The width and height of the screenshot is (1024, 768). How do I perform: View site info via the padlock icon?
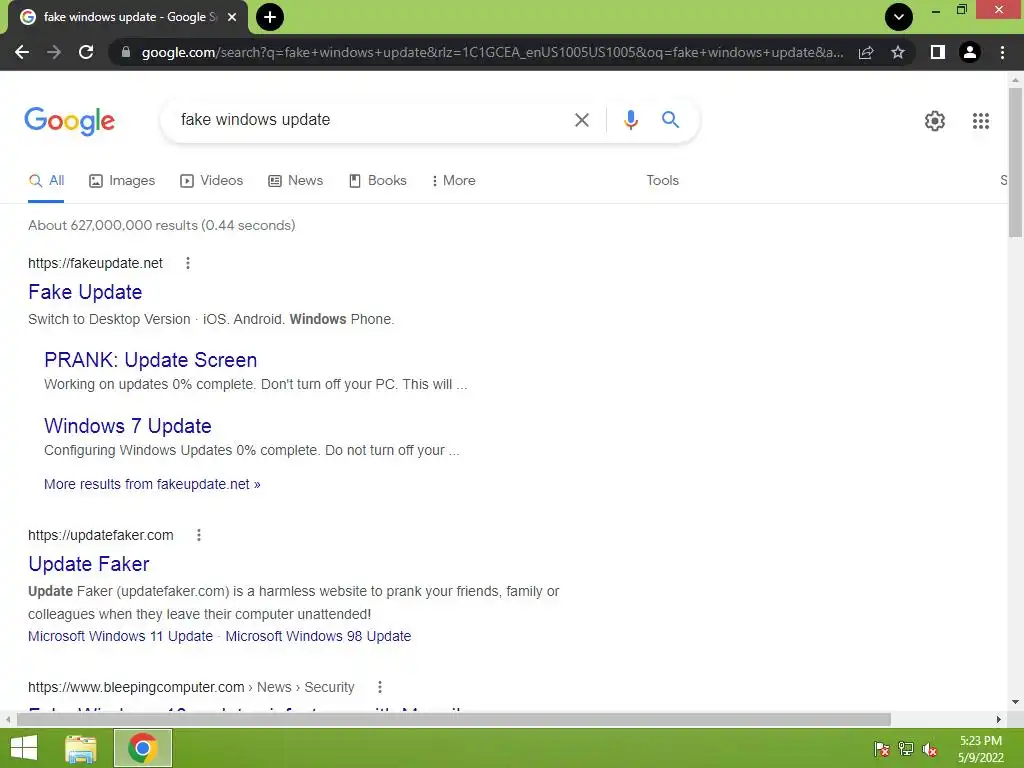point(126,52)
